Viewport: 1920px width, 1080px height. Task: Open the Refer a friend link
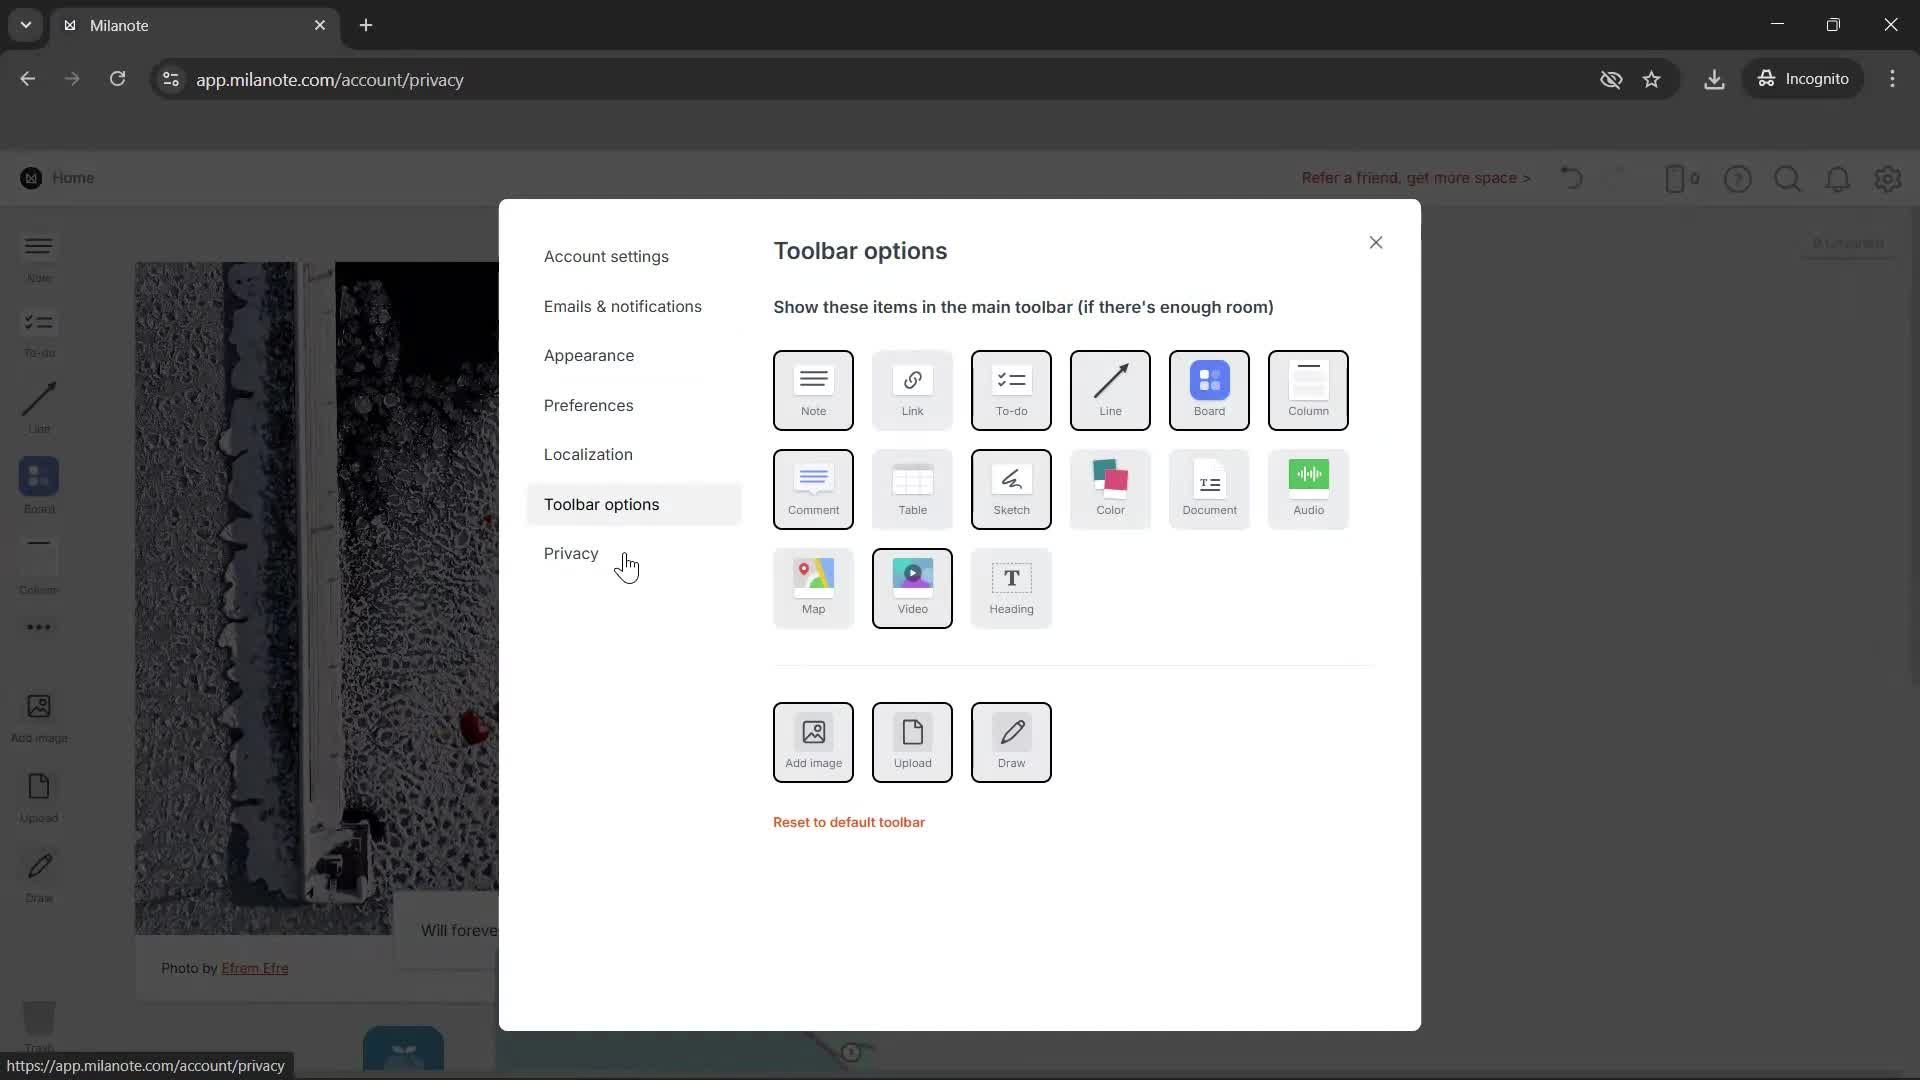[x=1416, y=178]
